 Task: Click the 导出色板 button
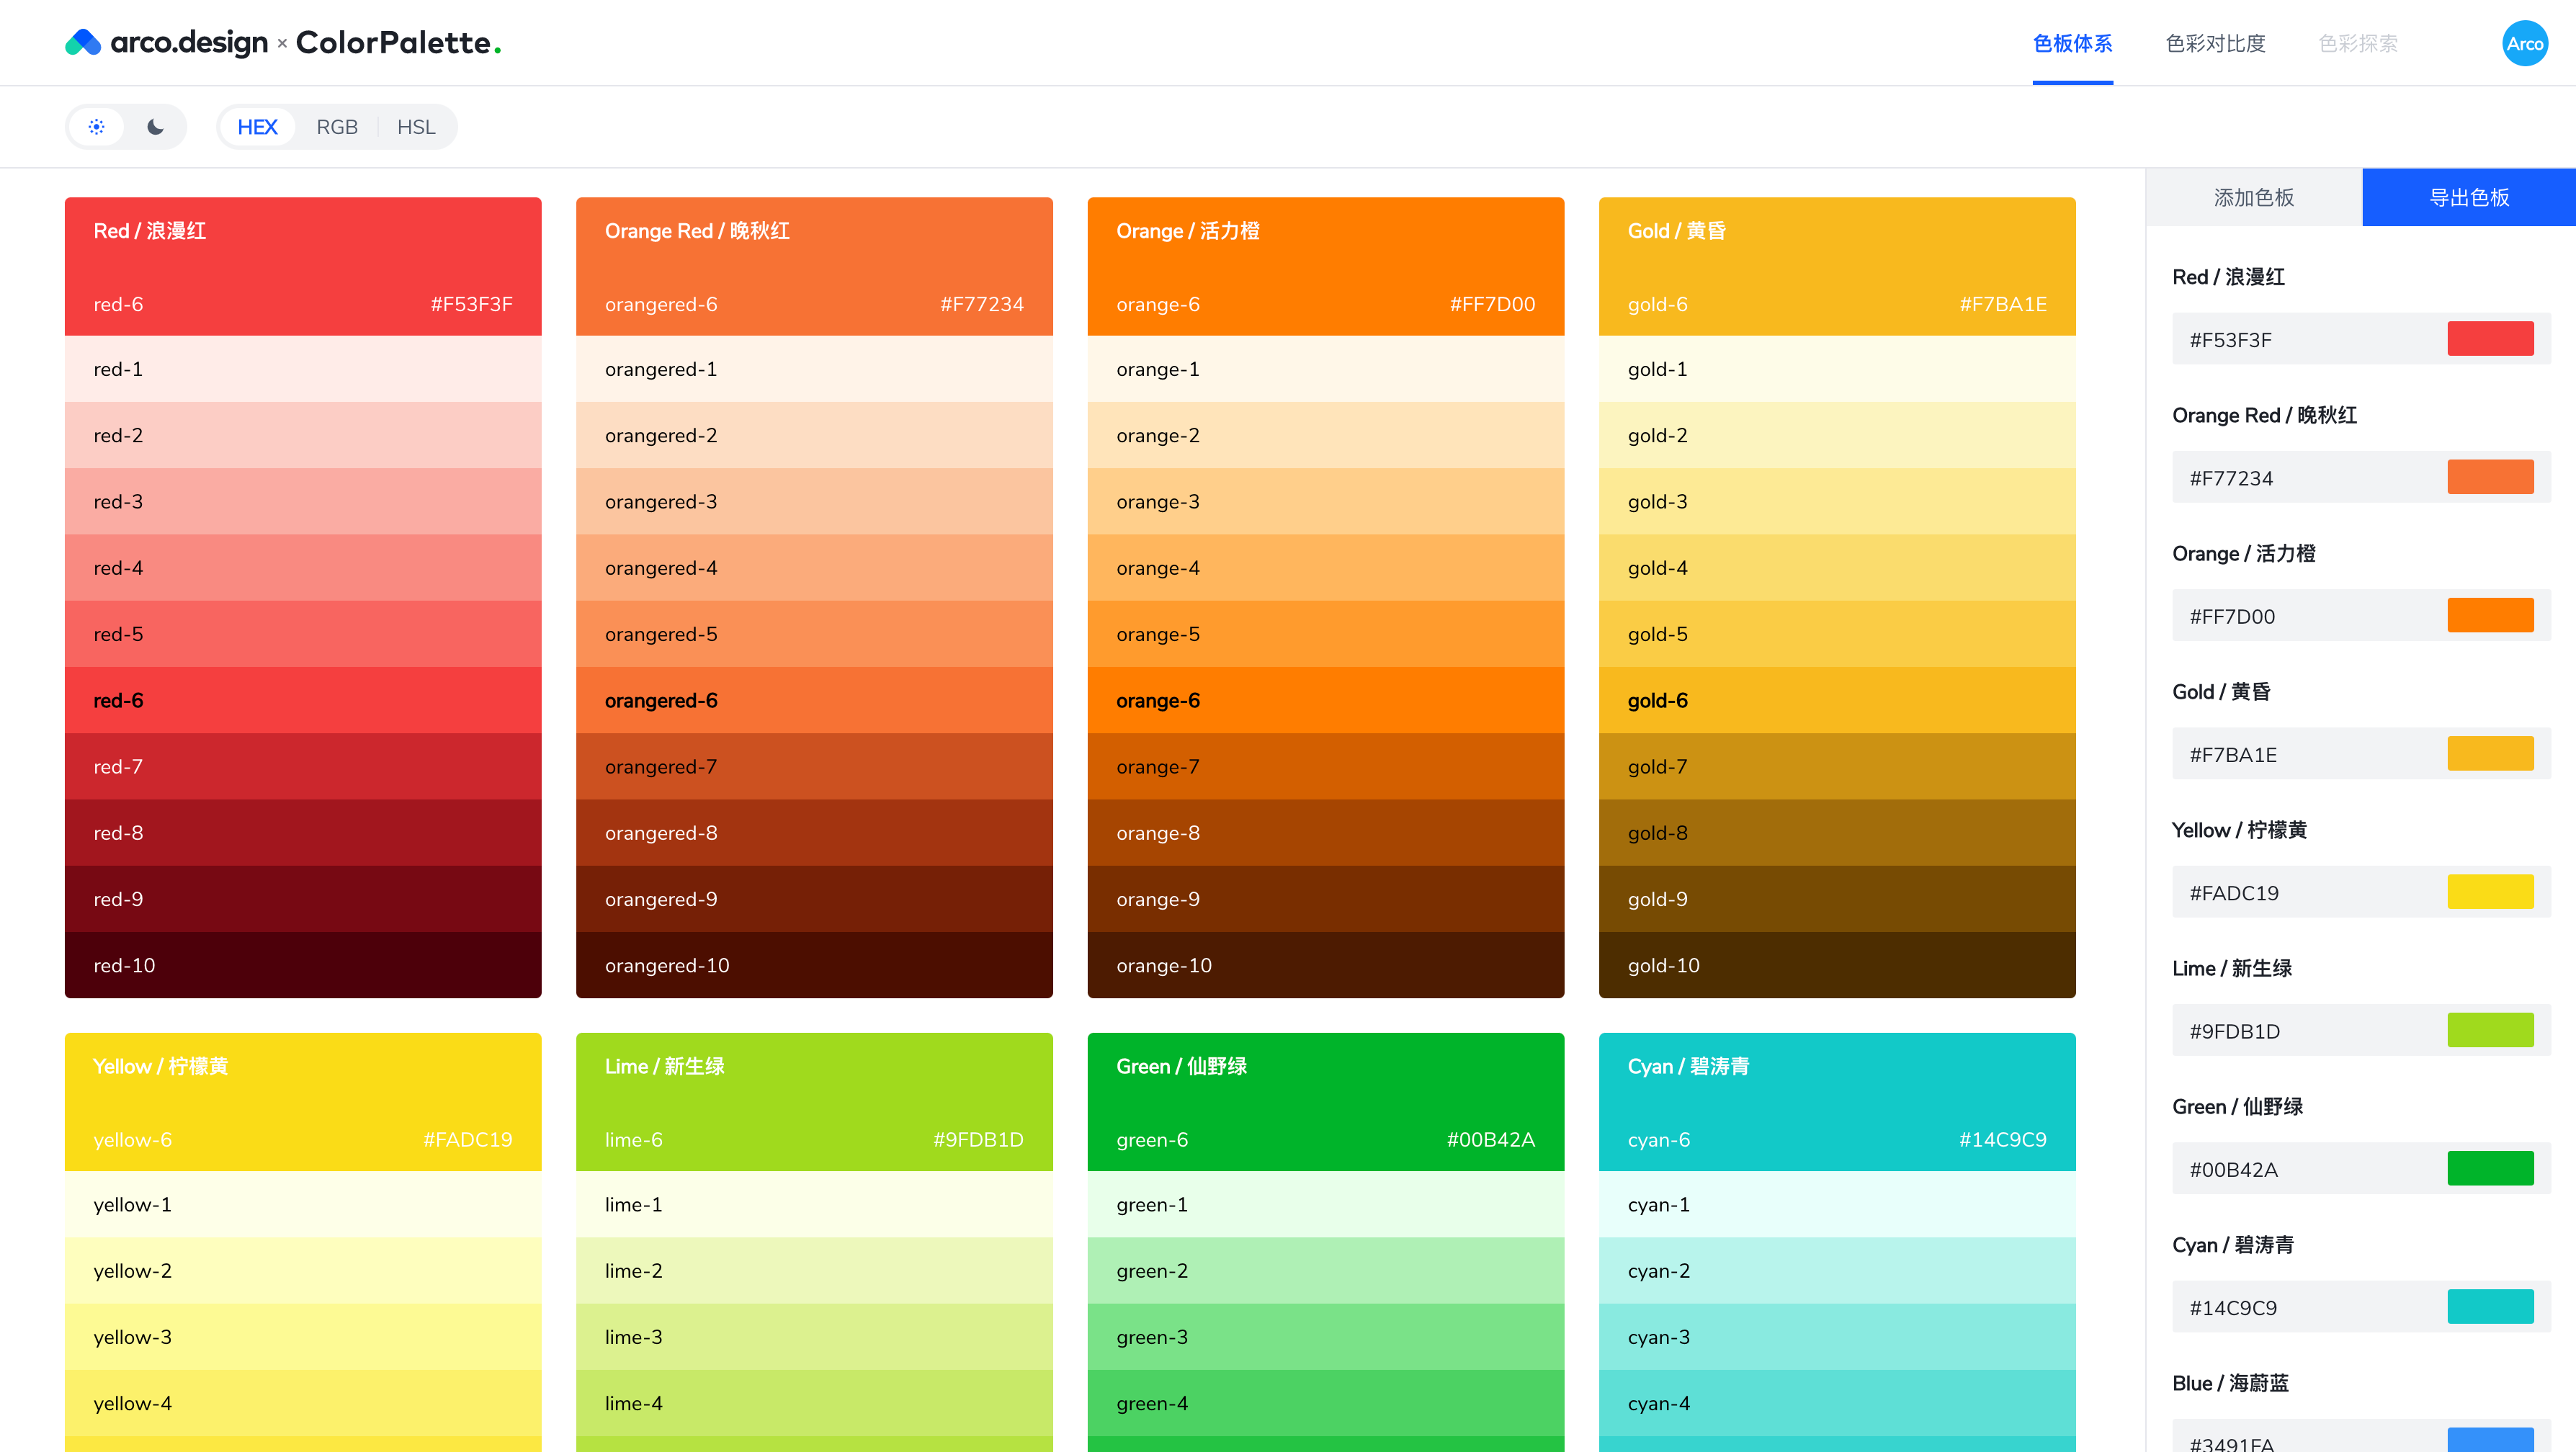2469,197
